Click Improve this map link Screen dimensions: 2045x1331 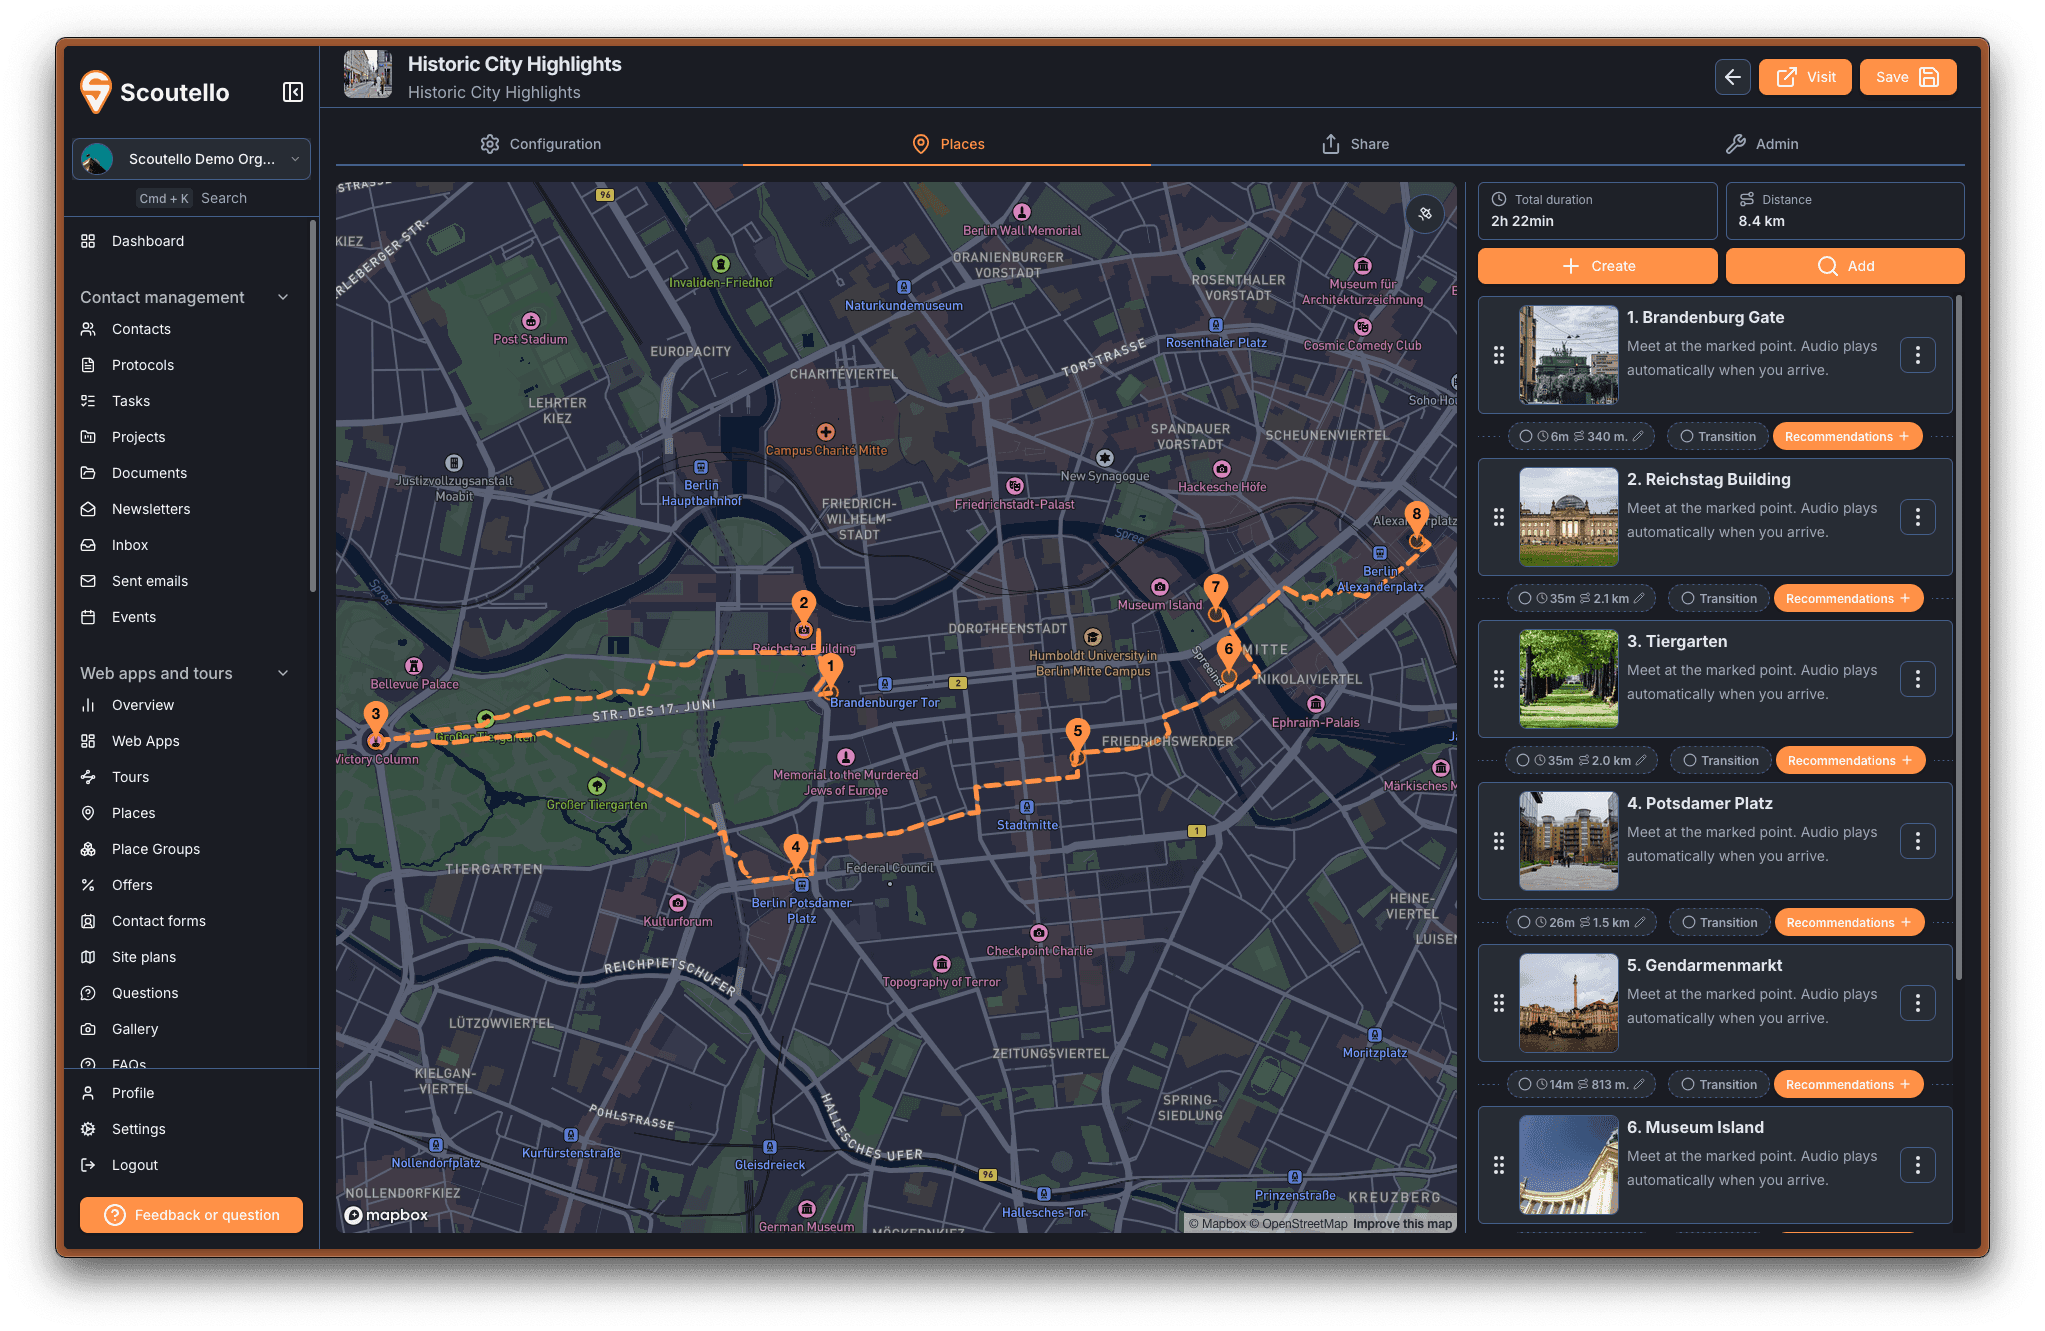1402,1224
